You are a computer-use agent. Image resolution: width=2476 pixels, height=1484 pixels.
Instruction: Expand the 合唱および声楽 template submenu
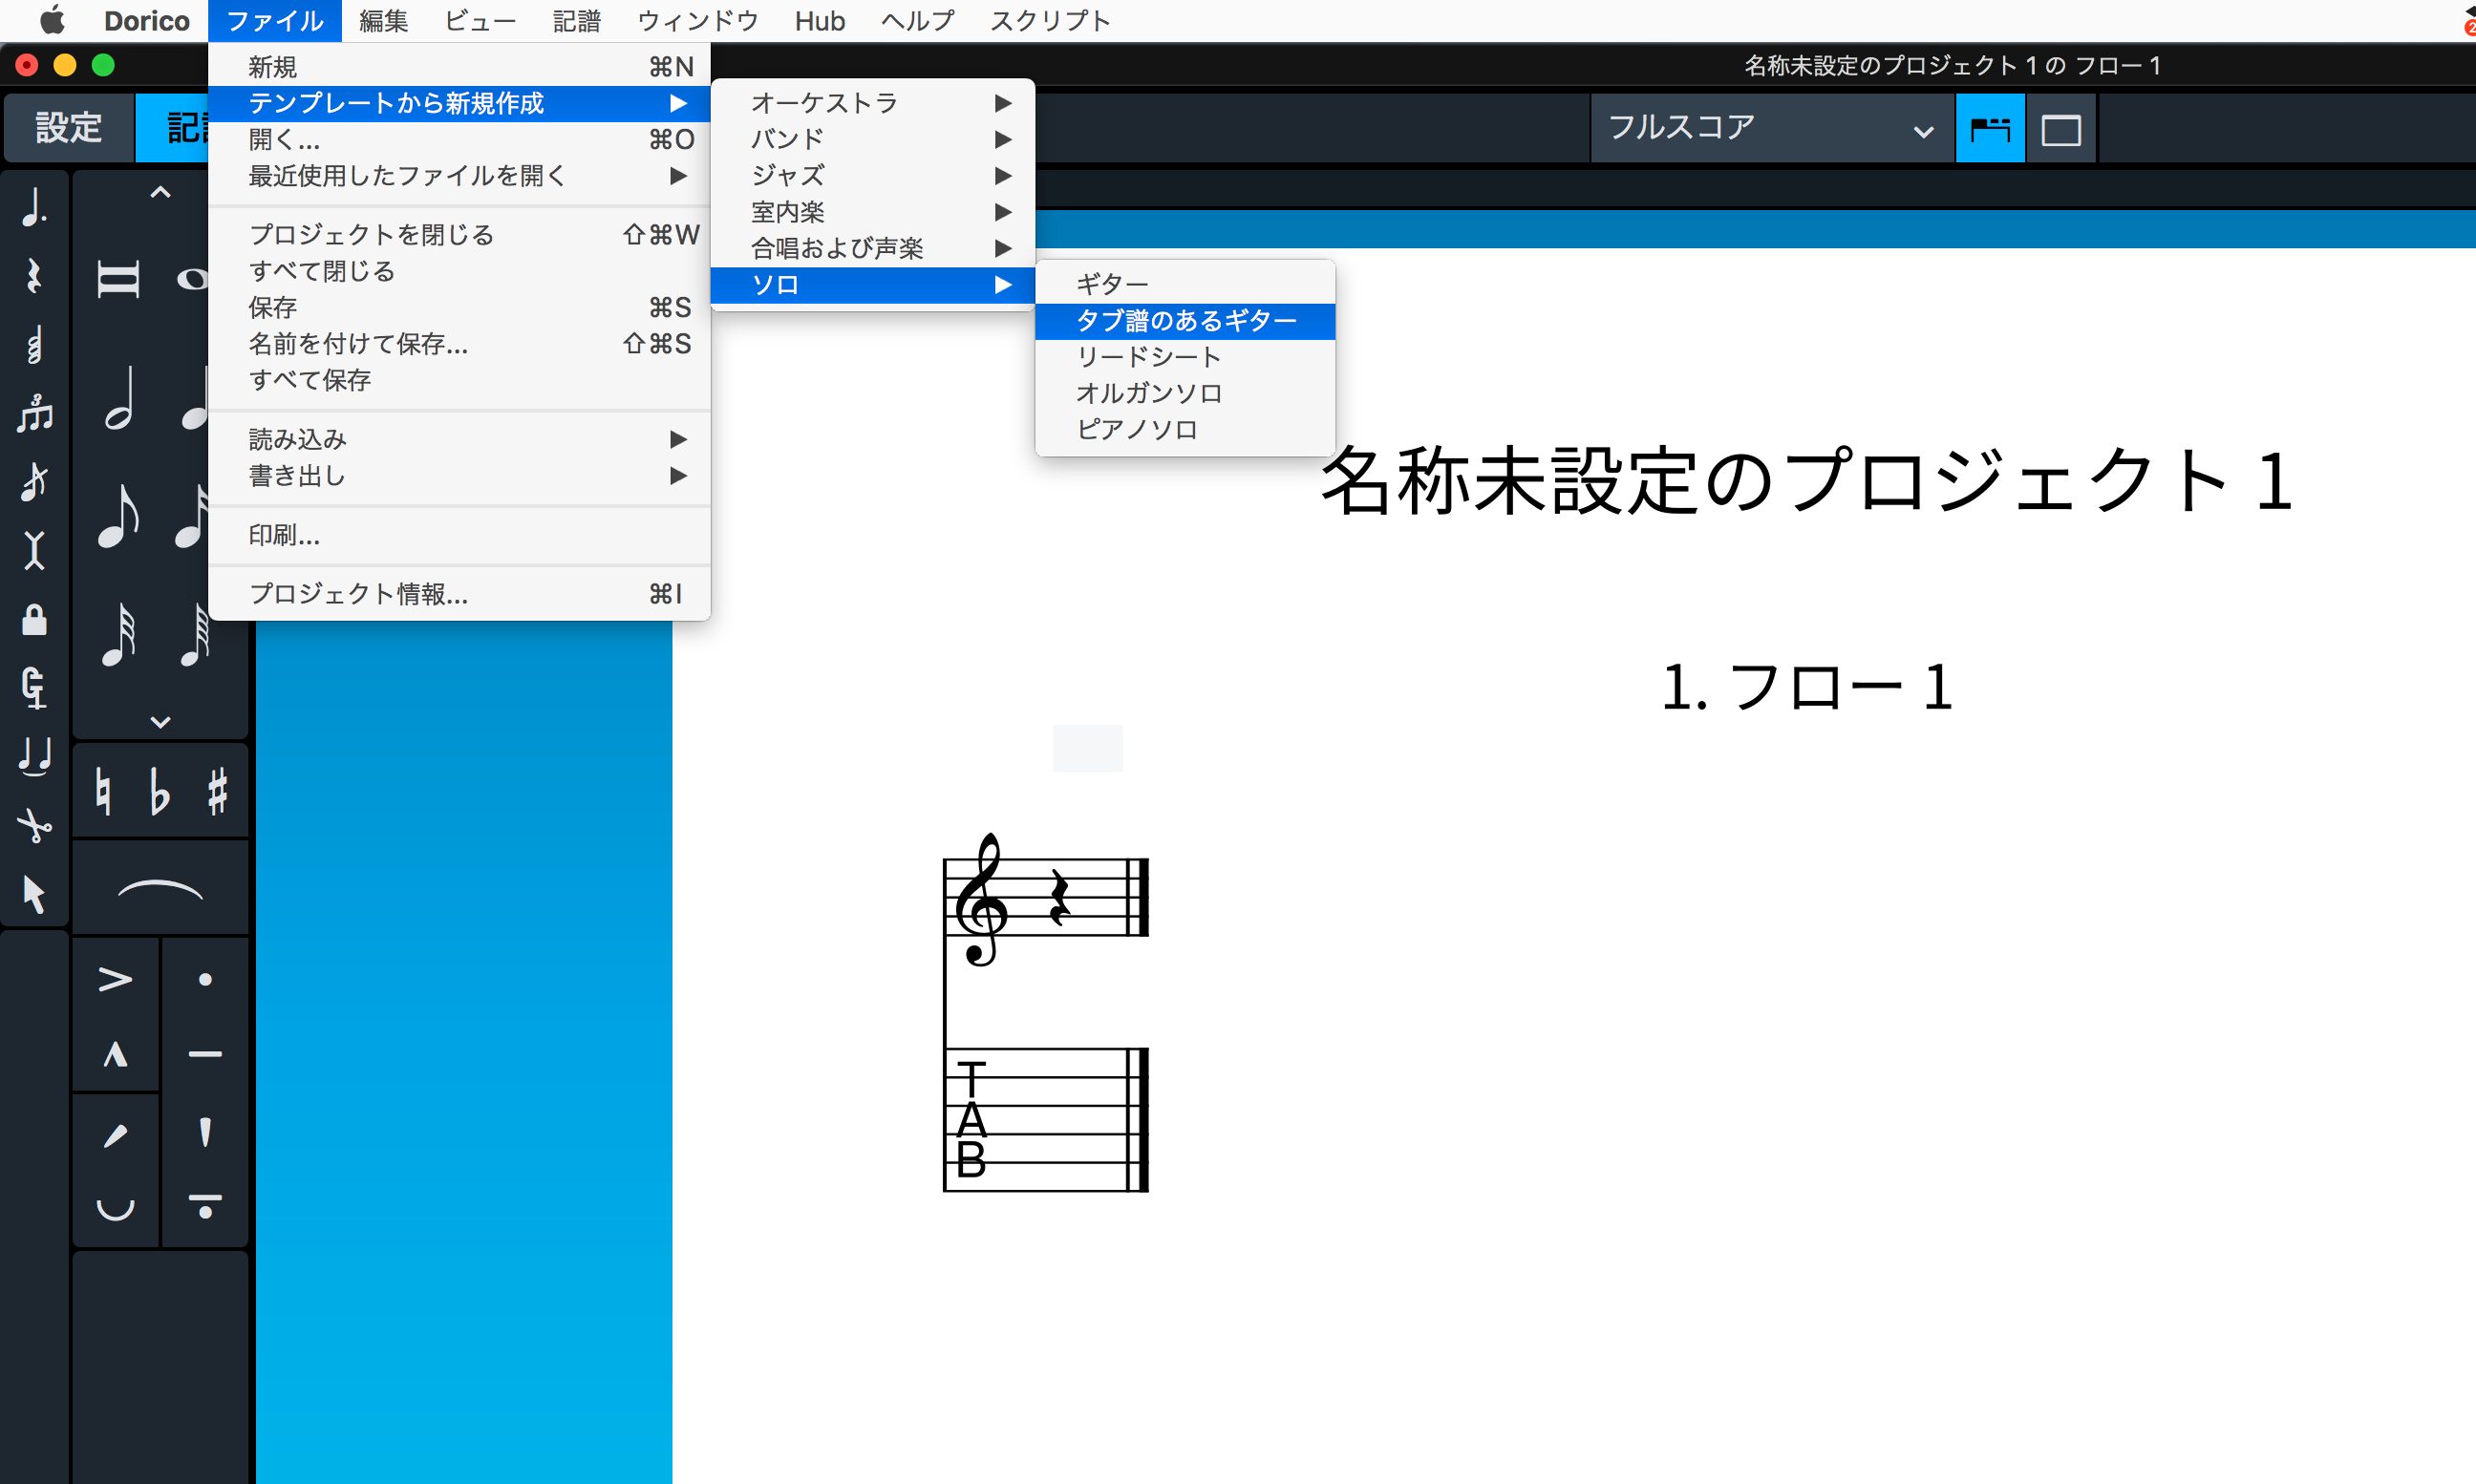click(872, 248)
